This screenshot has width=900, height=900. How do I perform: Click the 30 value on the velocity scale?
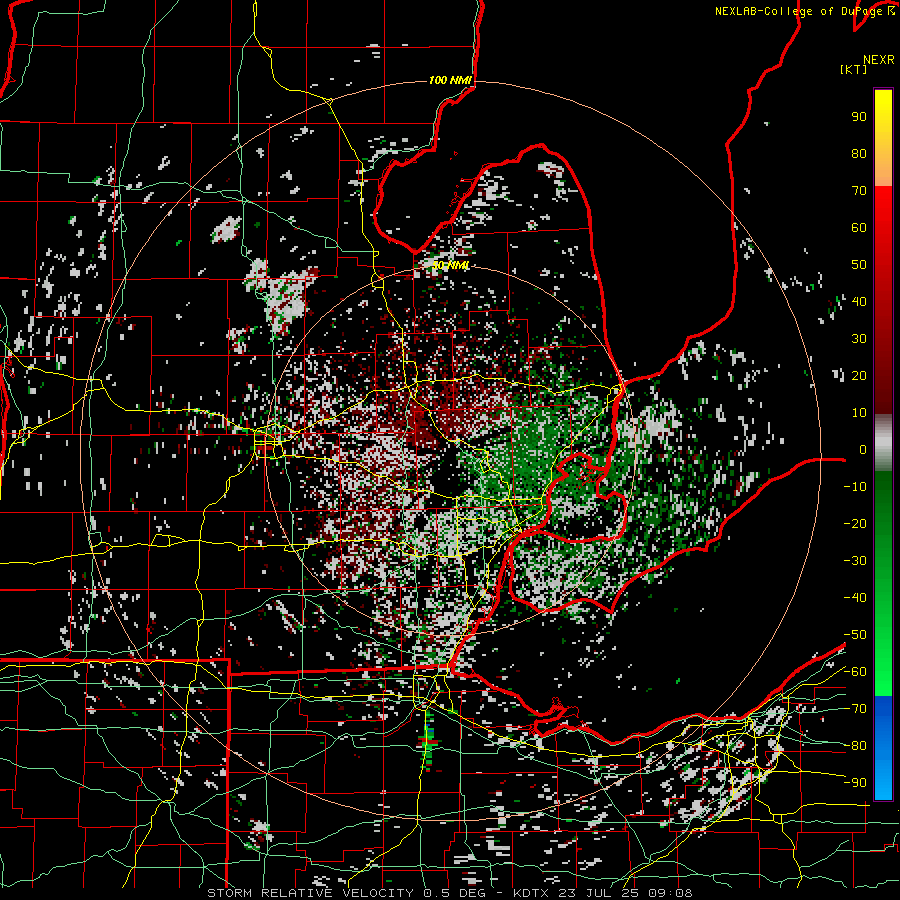click(x=859, y=339)
